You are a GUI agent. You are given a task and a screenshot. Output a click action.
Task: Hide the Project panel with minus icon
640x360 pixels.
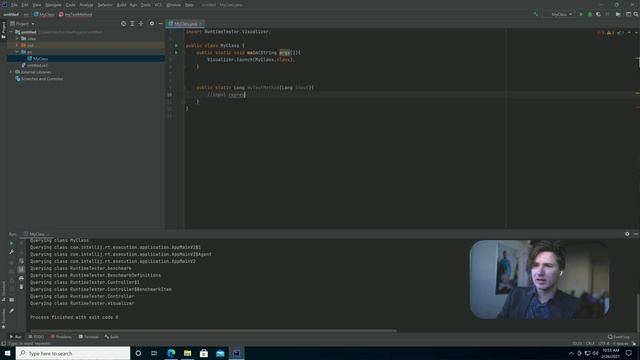[160, 24]
